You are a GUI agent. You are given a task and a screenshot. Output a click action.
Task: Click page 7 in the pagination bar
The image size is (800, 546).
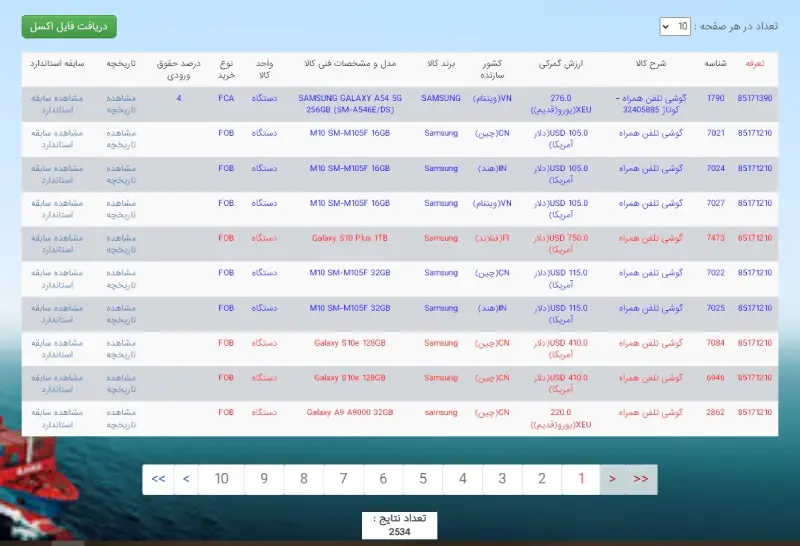tap(343, 479)
